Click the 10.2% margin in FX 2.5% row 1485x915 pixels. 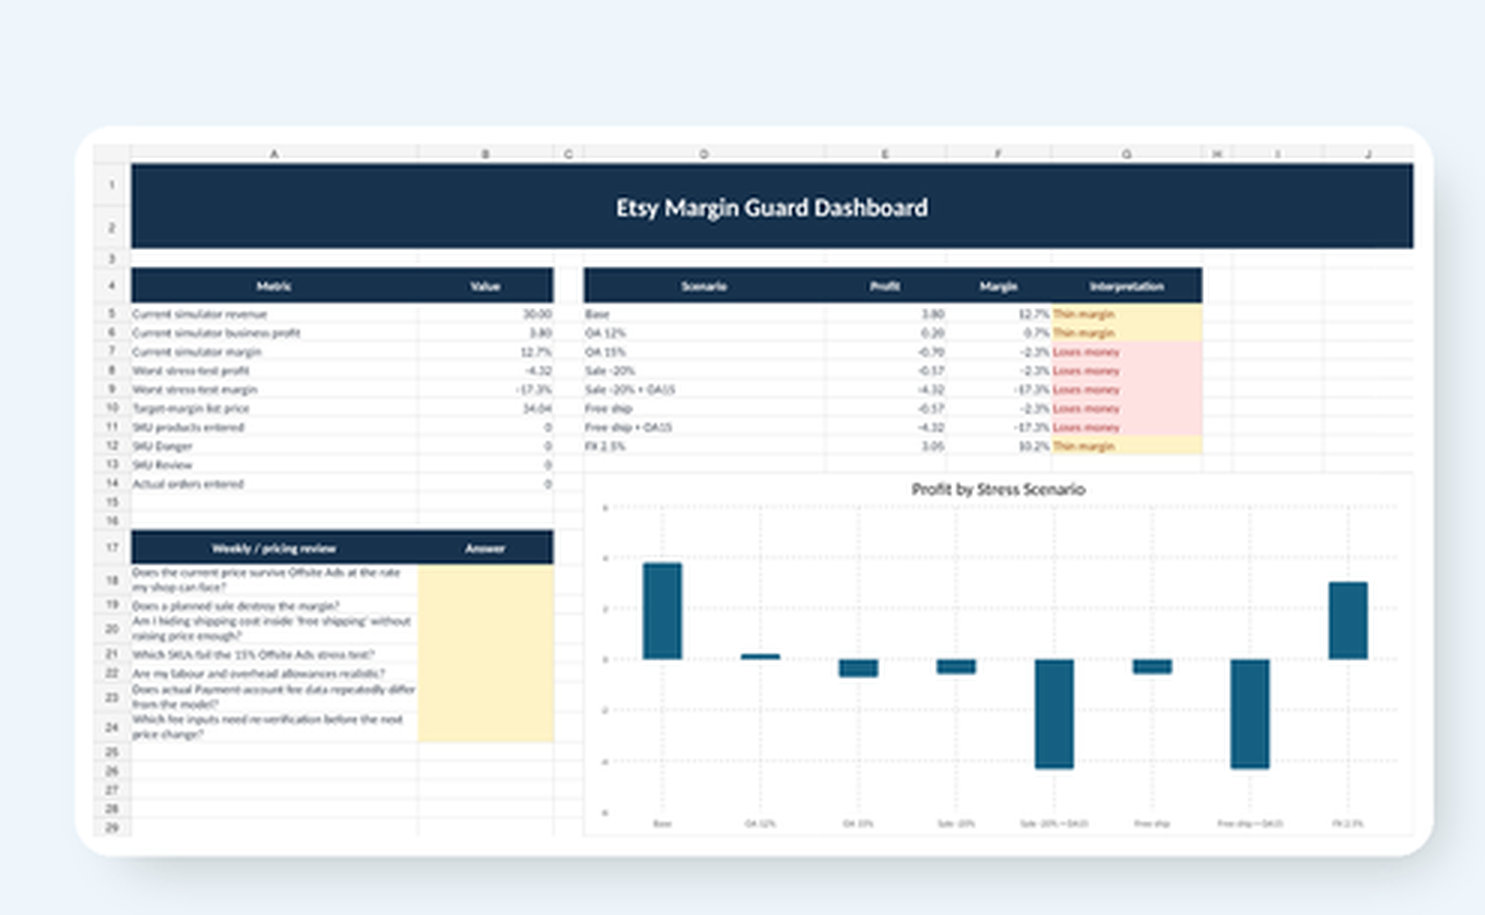coord(998,446)
